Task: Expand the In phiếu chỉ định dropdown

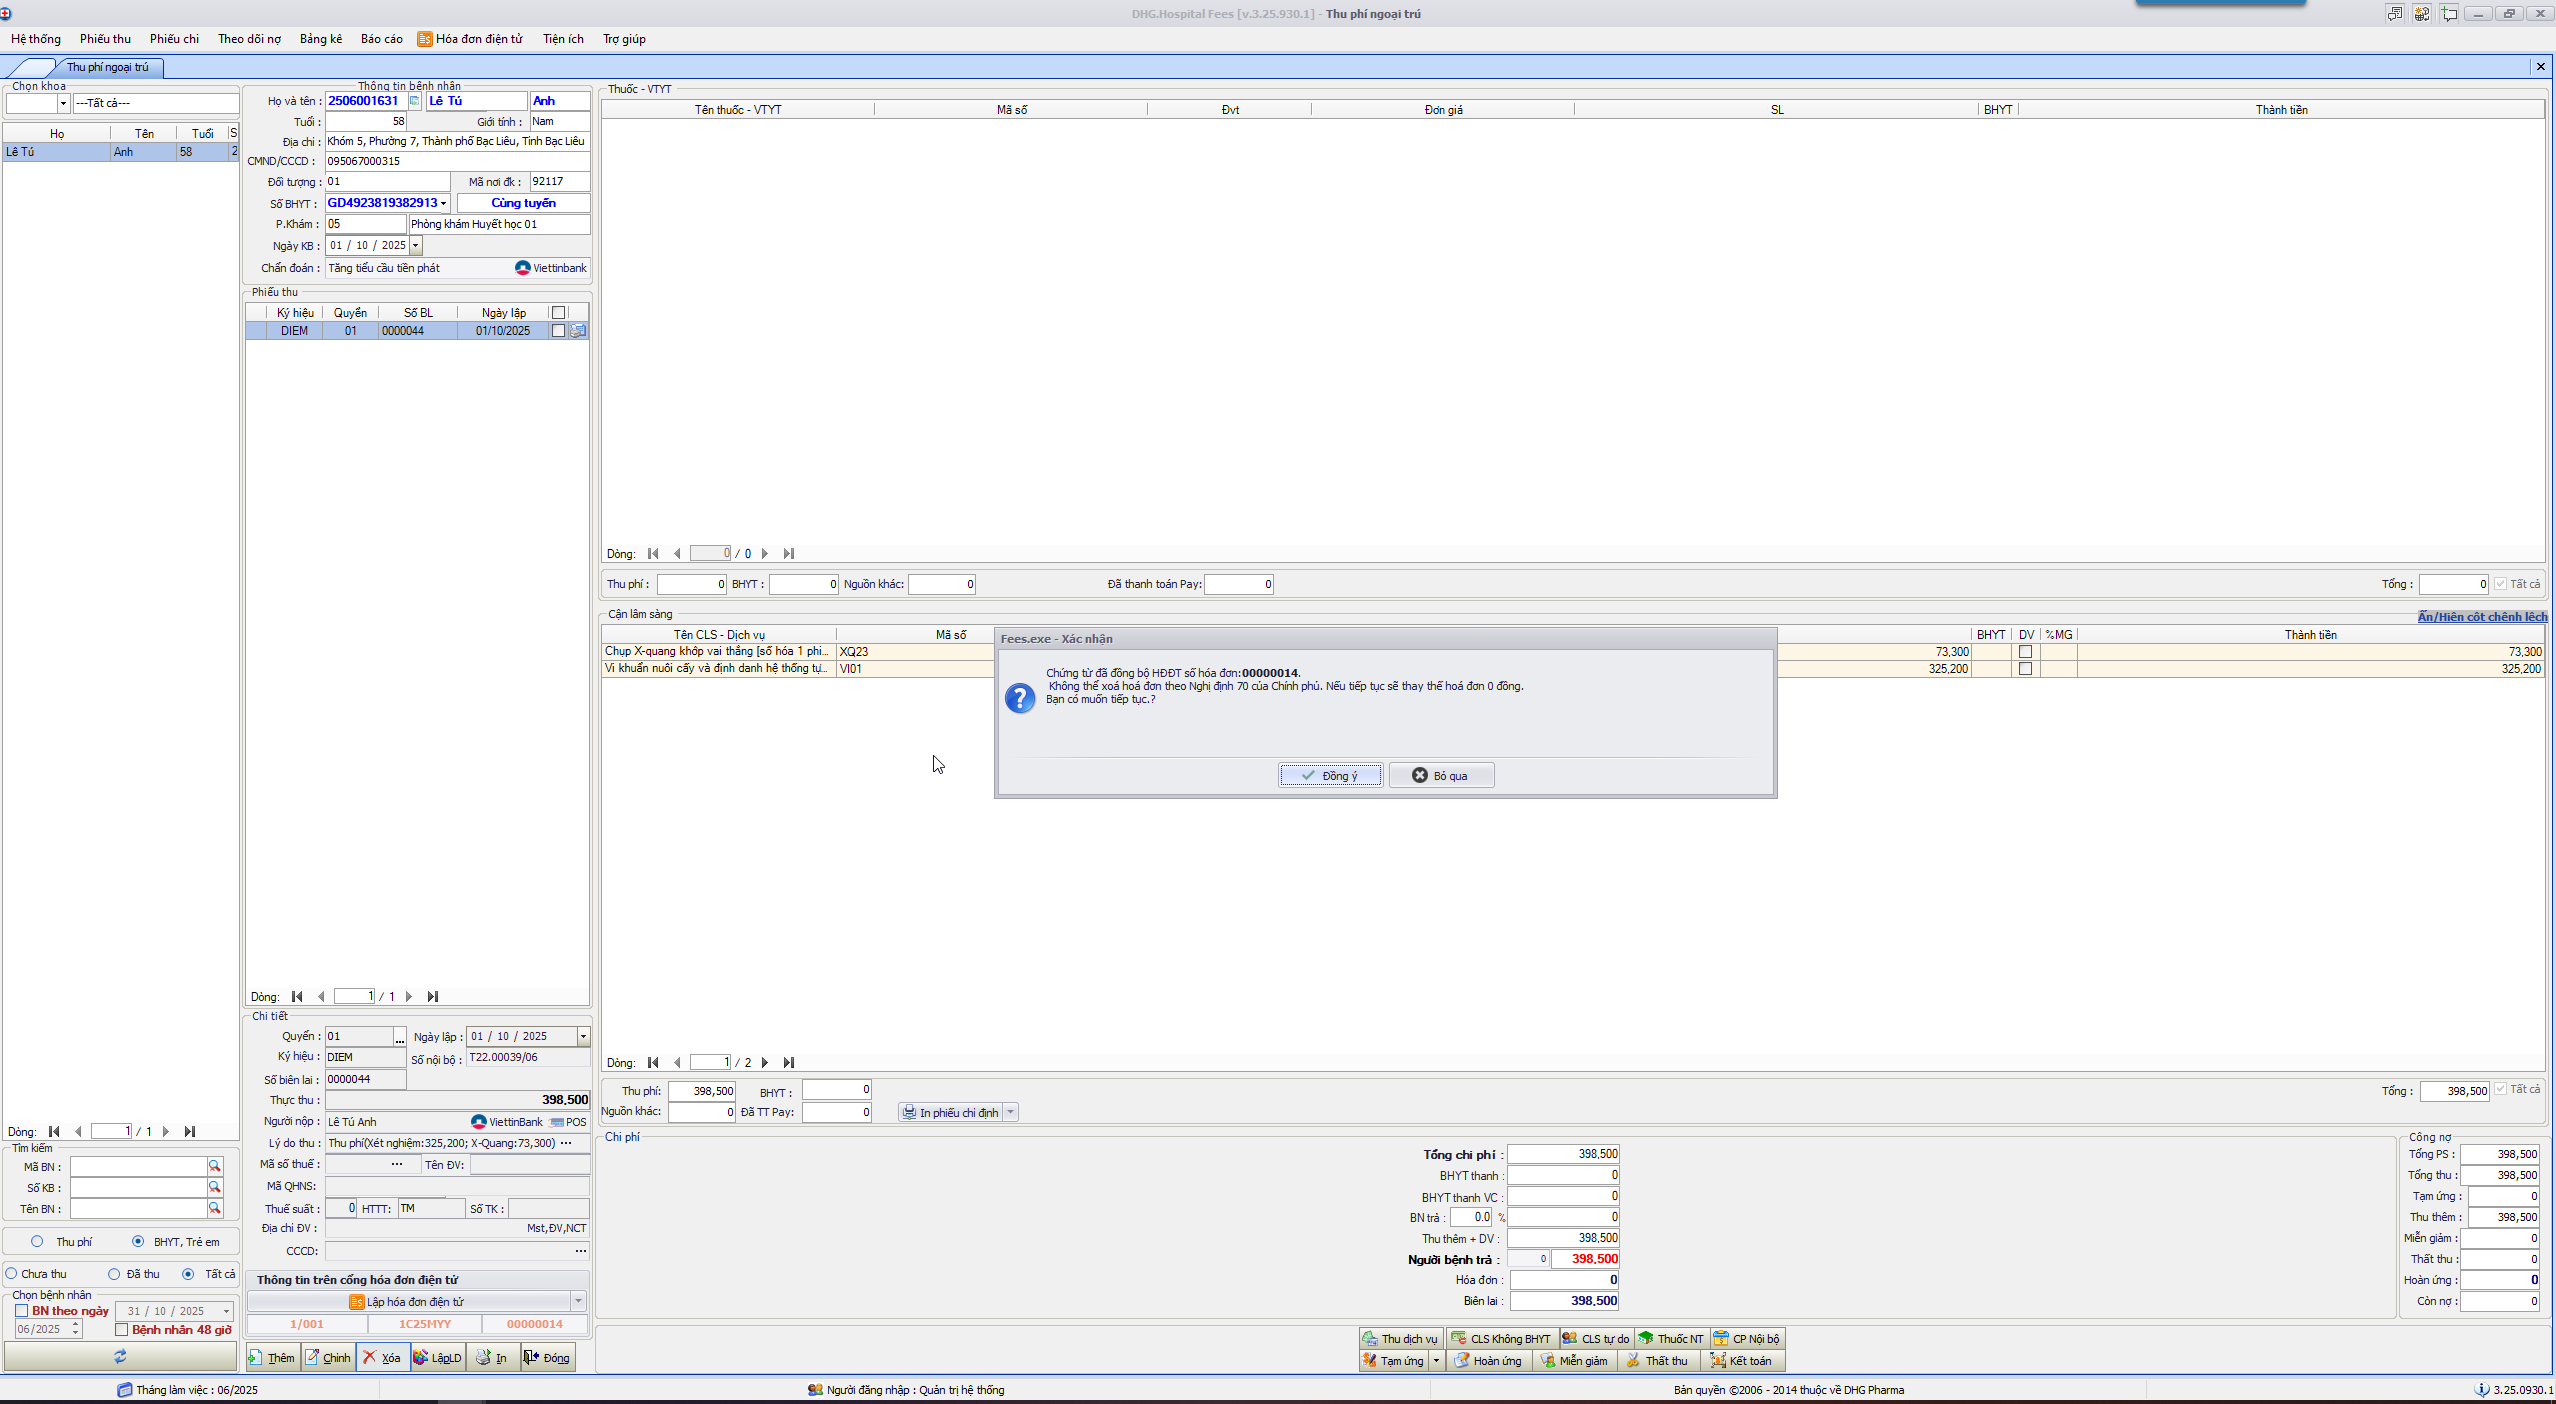Action: [1010, 1112]
